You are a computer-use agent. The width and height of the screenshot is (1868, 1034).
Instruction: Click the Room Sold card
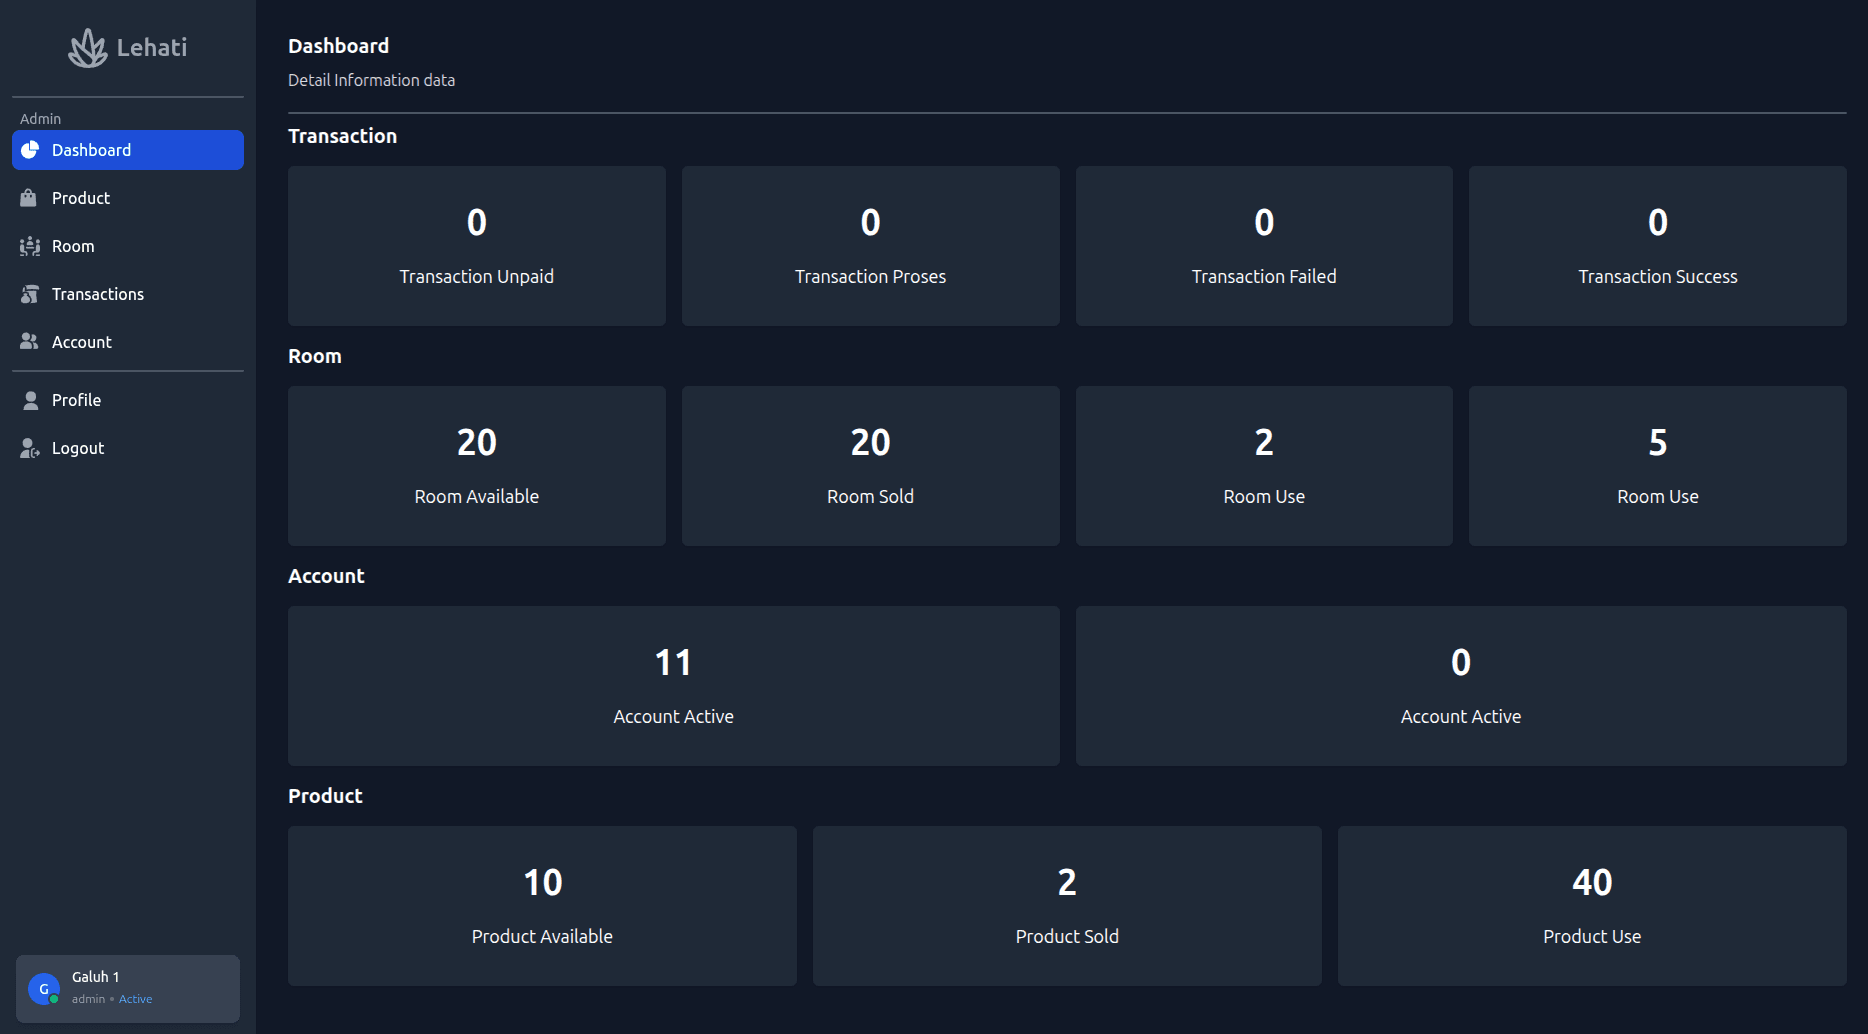click(x=870, y=466)
